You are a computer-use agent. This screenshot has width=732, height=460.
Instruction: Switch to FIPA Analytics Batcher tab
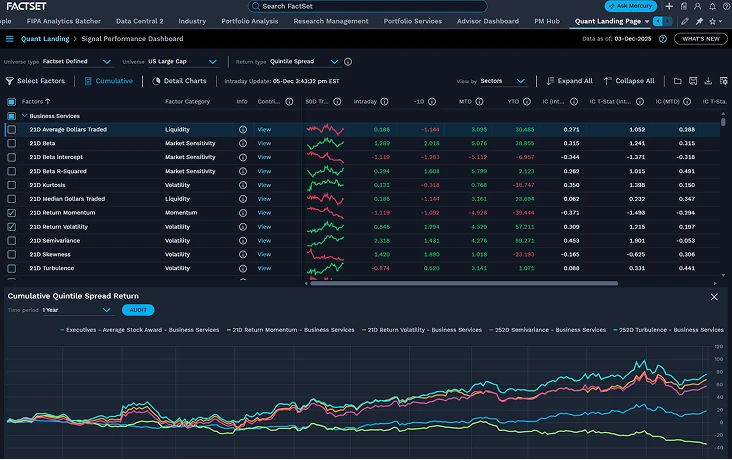(63, 21)
